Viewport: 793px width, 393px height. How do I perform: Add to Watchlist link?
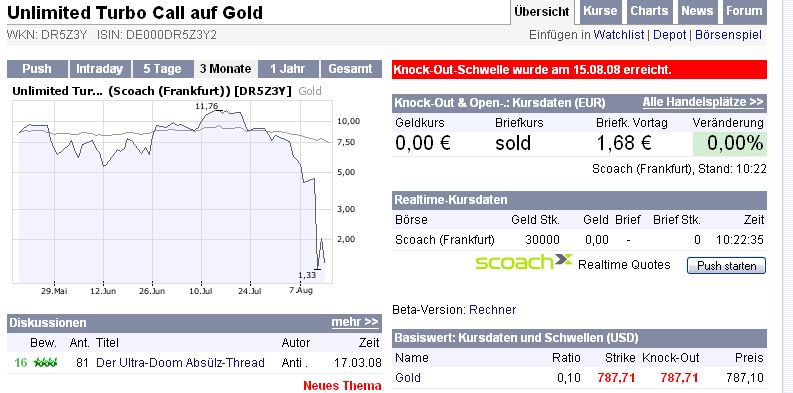(619, 35)
